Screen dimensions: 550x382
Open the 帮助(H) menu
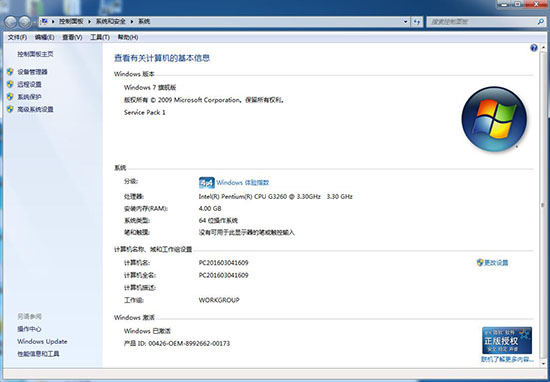click(128, 37)
